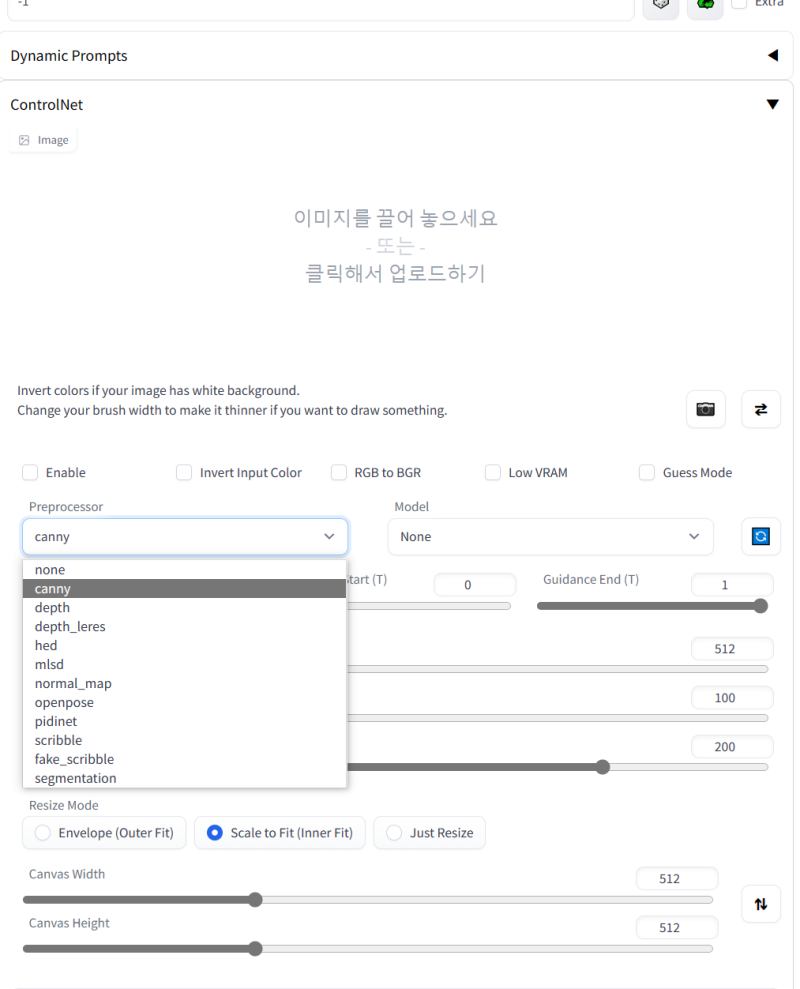The height and width of the screenshot is (989, 800).
Task: Collapse the ControlNet section
Action: click(772, 103)
